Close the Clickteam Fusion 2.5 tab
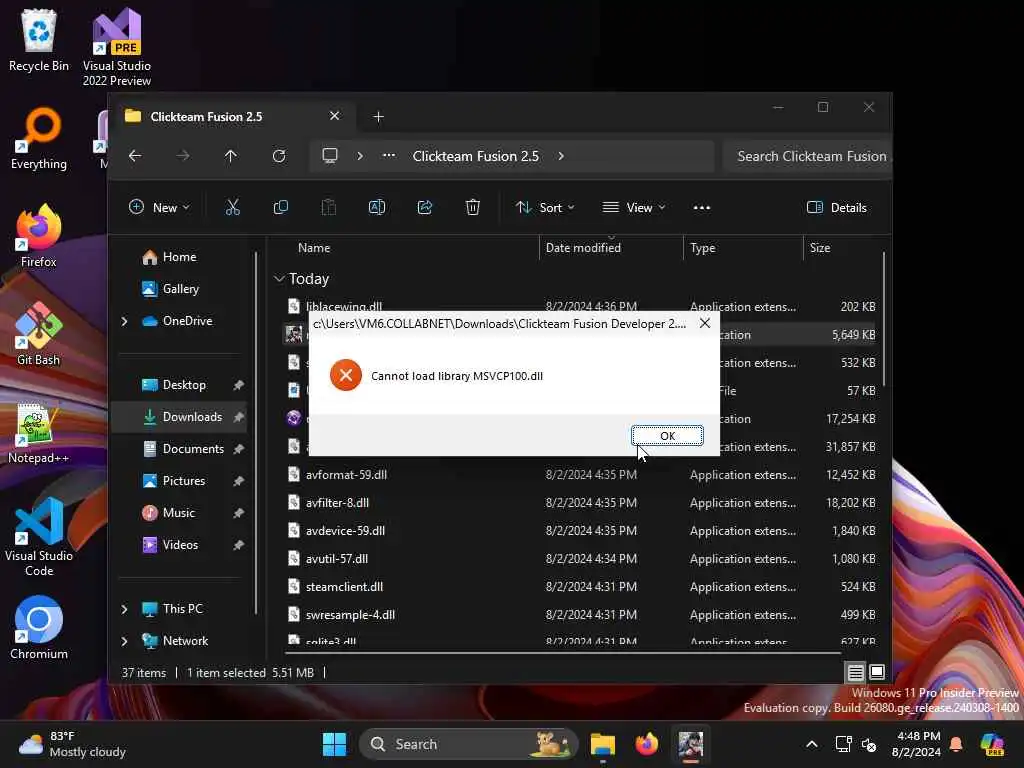 point(334,116)
